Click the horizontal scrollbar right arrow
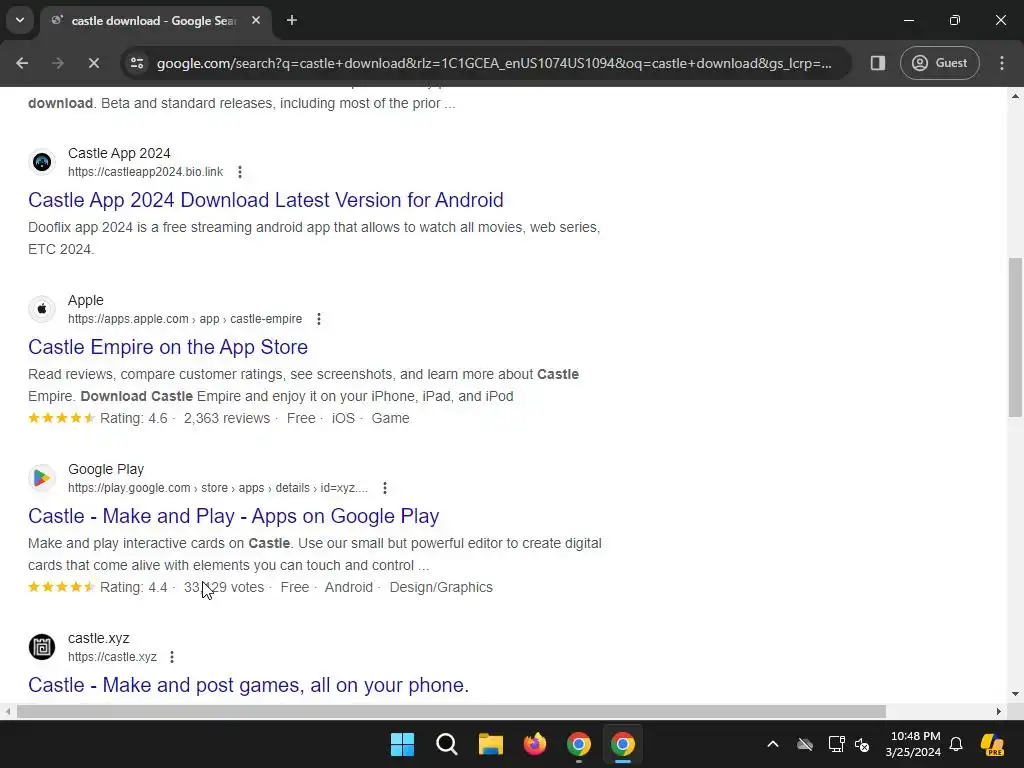1024x768 pixels. [999, 711]
